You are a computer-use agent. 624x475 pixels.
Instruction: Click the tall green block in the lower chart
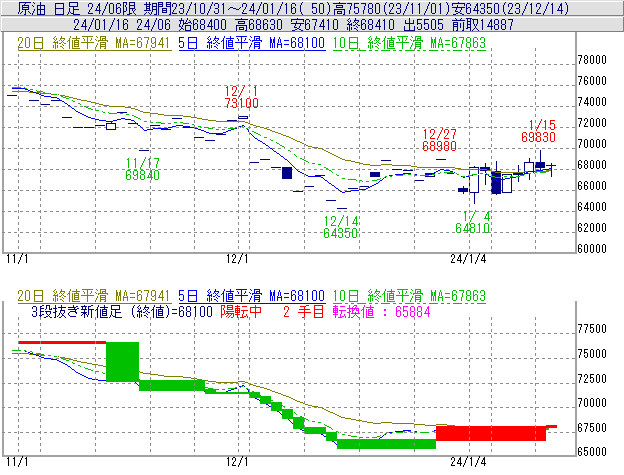(122, 362)
